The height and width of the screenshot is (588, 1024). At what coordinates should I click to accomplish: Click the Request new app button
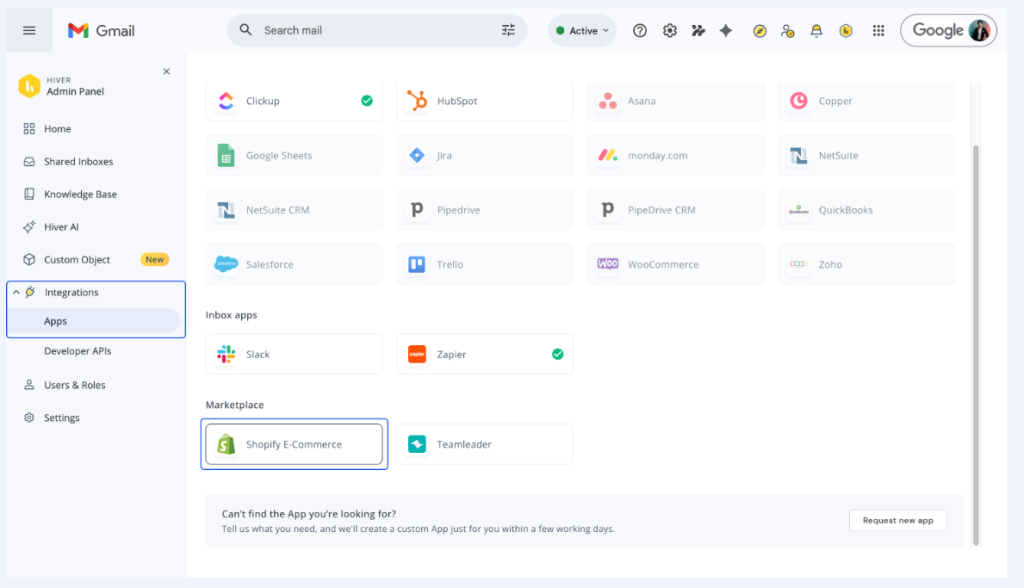tap(898, 520)
